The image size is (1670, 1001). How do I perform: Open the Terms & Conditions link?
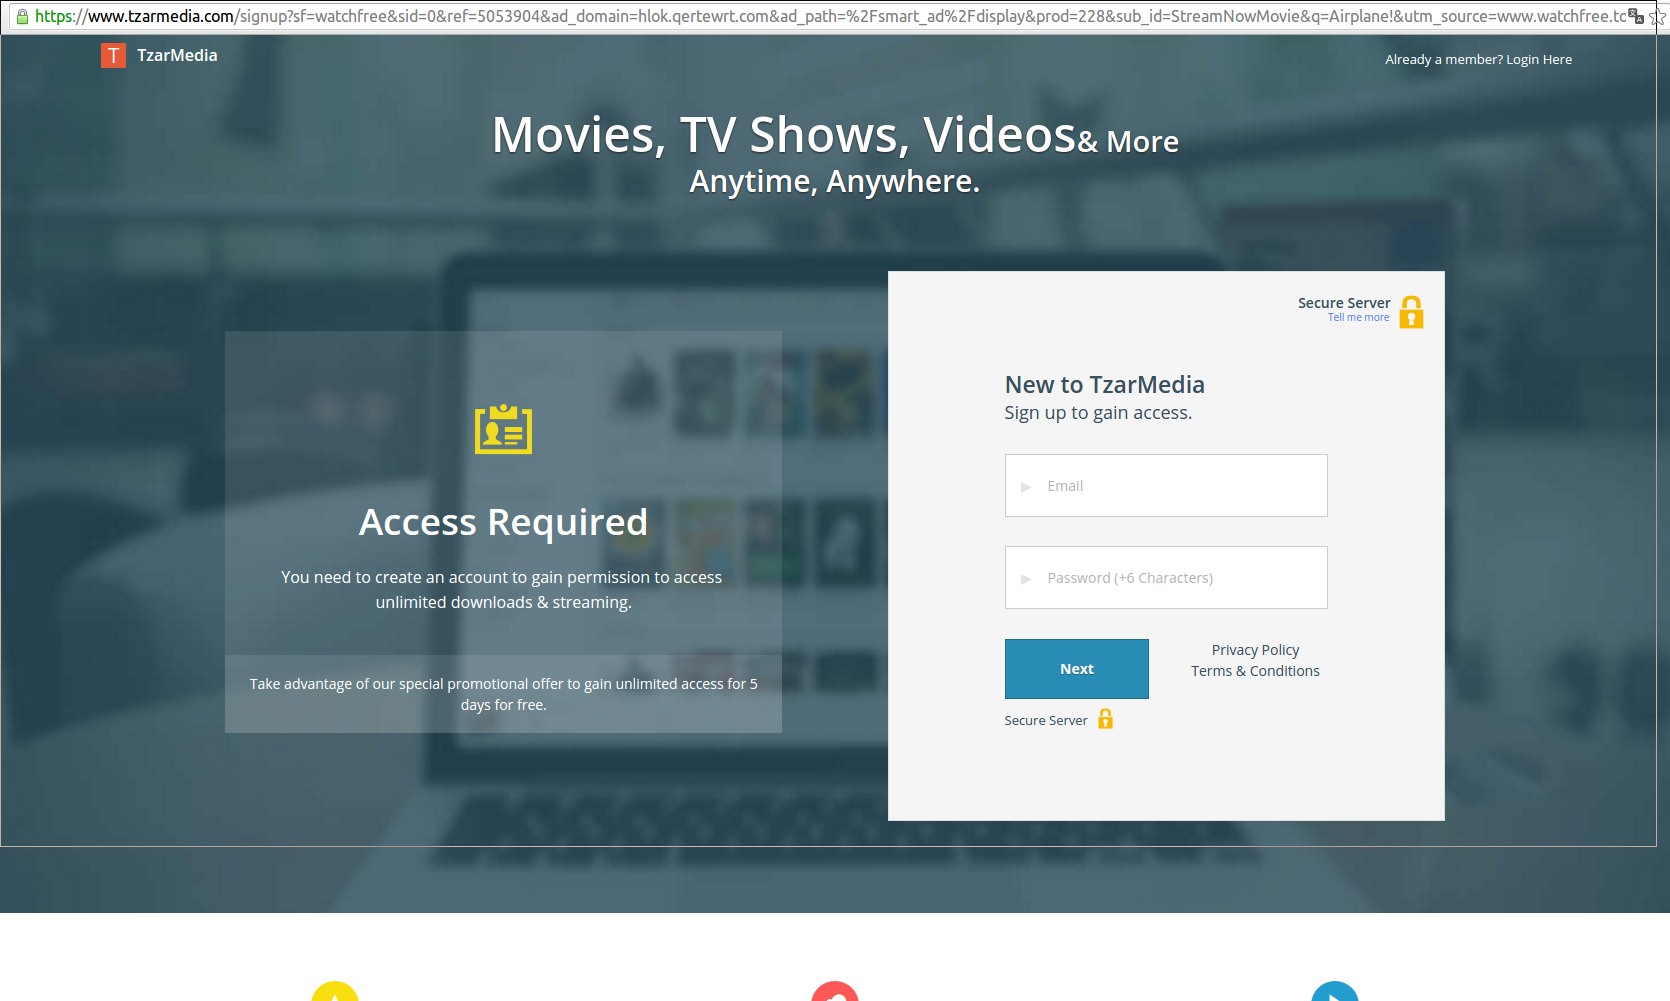(x=1255, y=671)
